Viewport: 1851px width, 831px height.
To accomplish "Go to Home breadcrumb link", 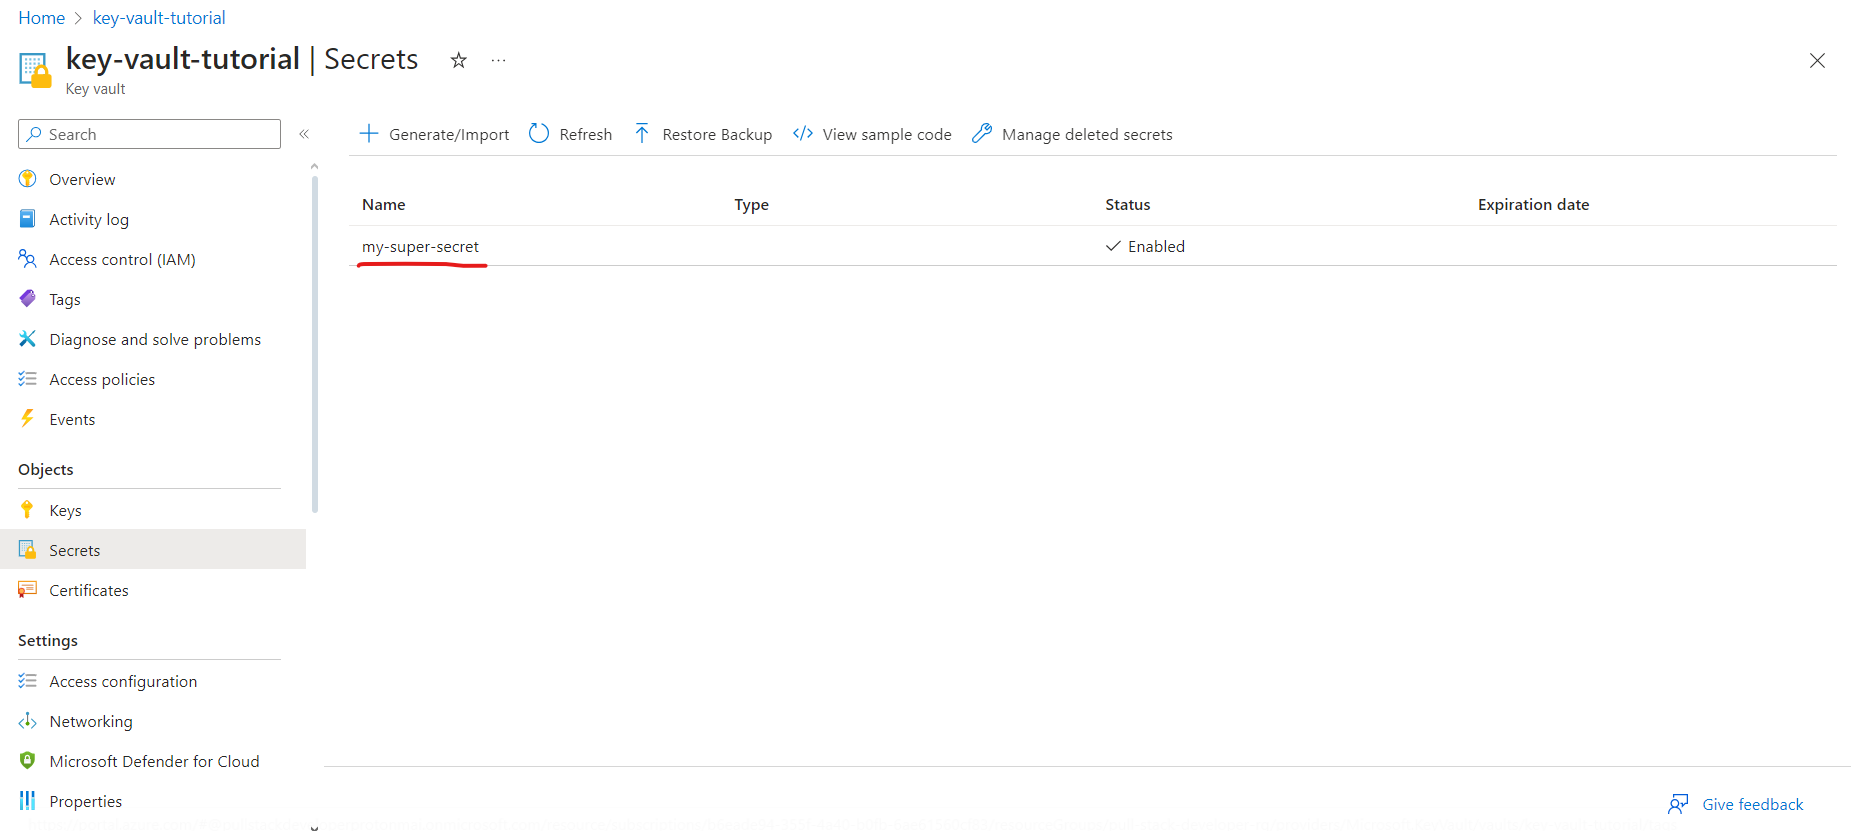I will click(42, 18).
